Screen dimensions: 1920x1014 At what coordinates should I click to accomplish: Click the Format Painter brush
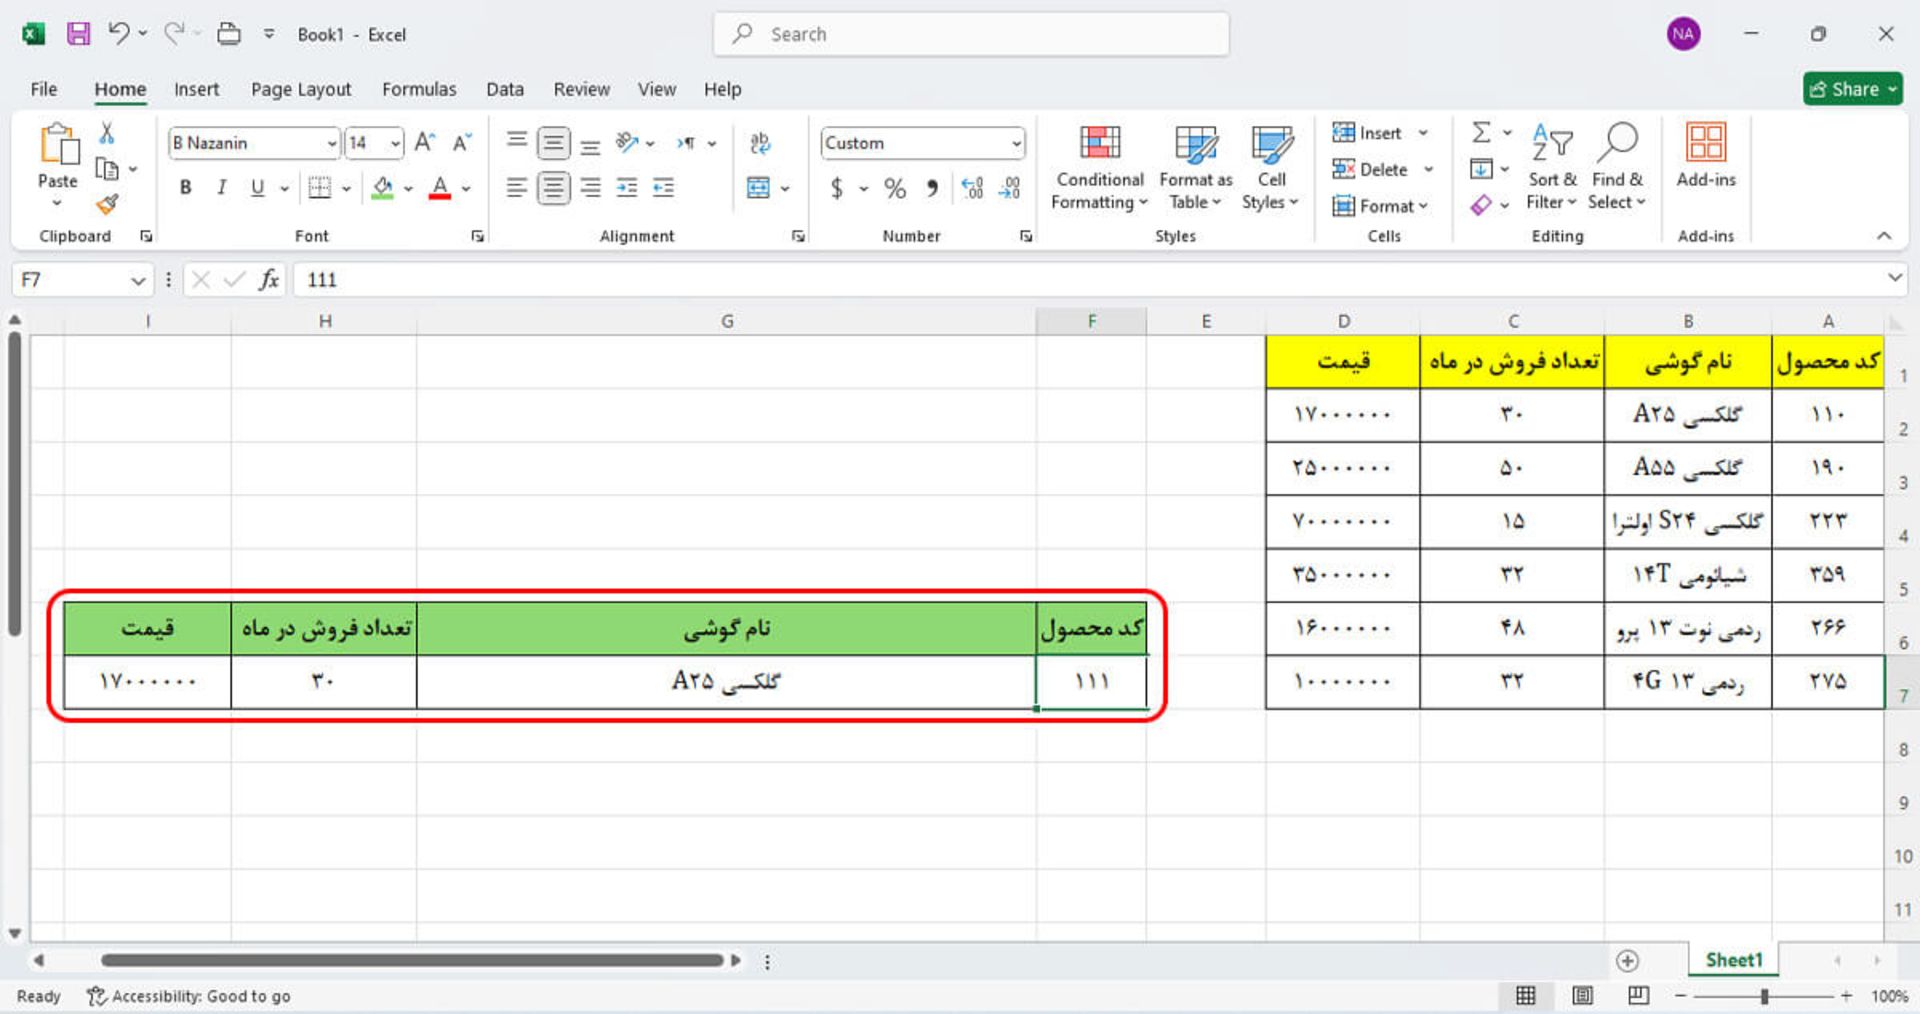pyautogui.click(x=107, y=205)
